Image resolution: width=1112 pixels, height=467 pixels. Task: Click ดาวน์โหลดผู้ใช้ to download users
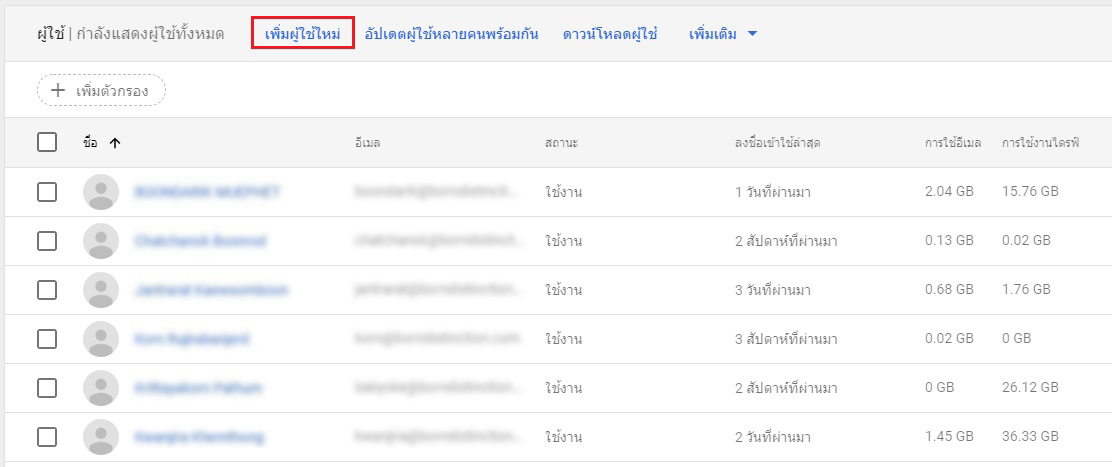coord(609,34)
